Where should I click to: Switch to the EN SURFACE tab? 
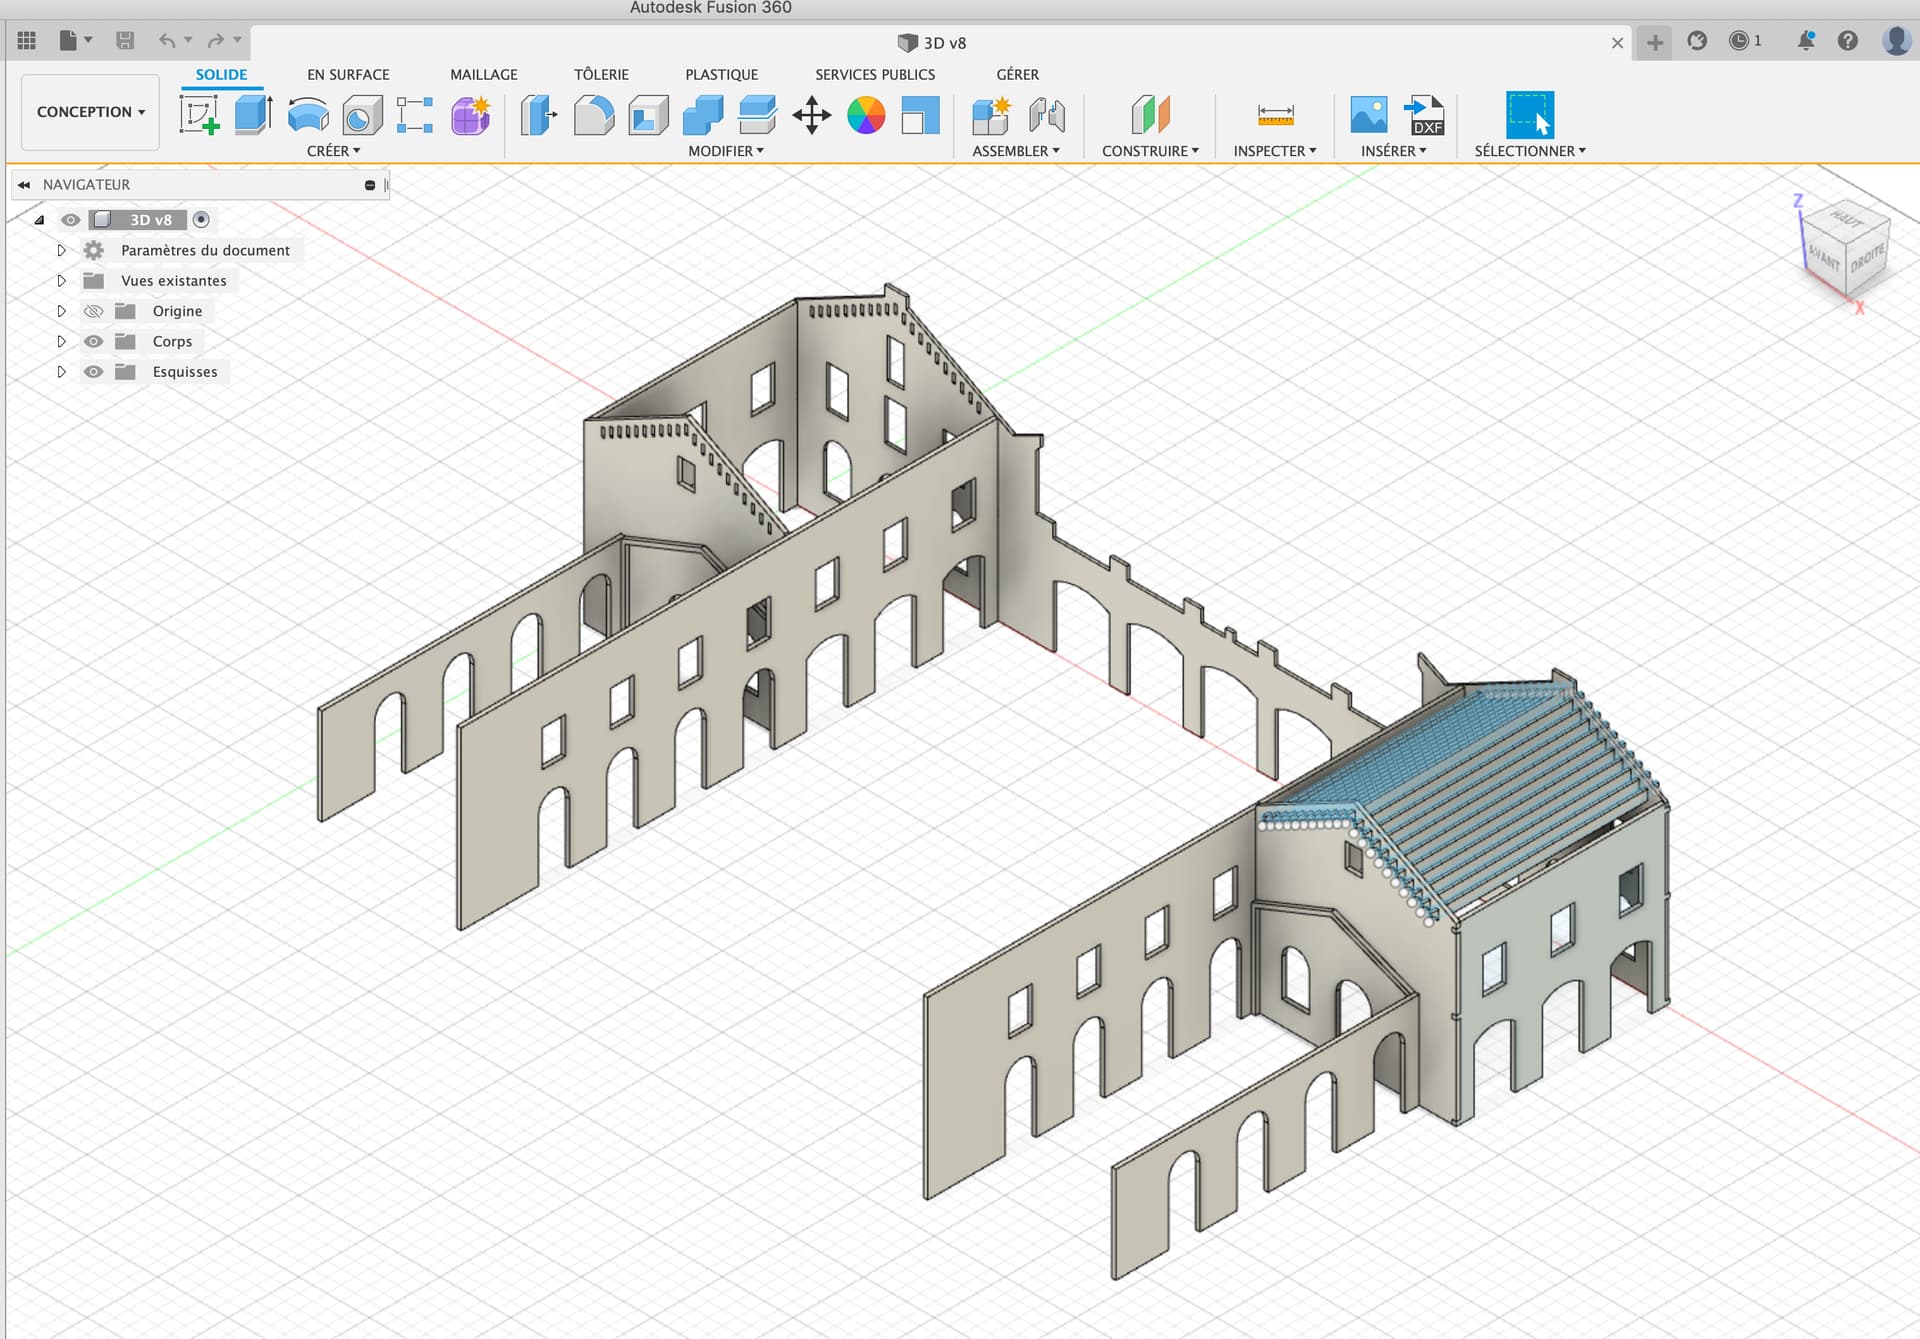pyautogui.click(x=348, y=74)
